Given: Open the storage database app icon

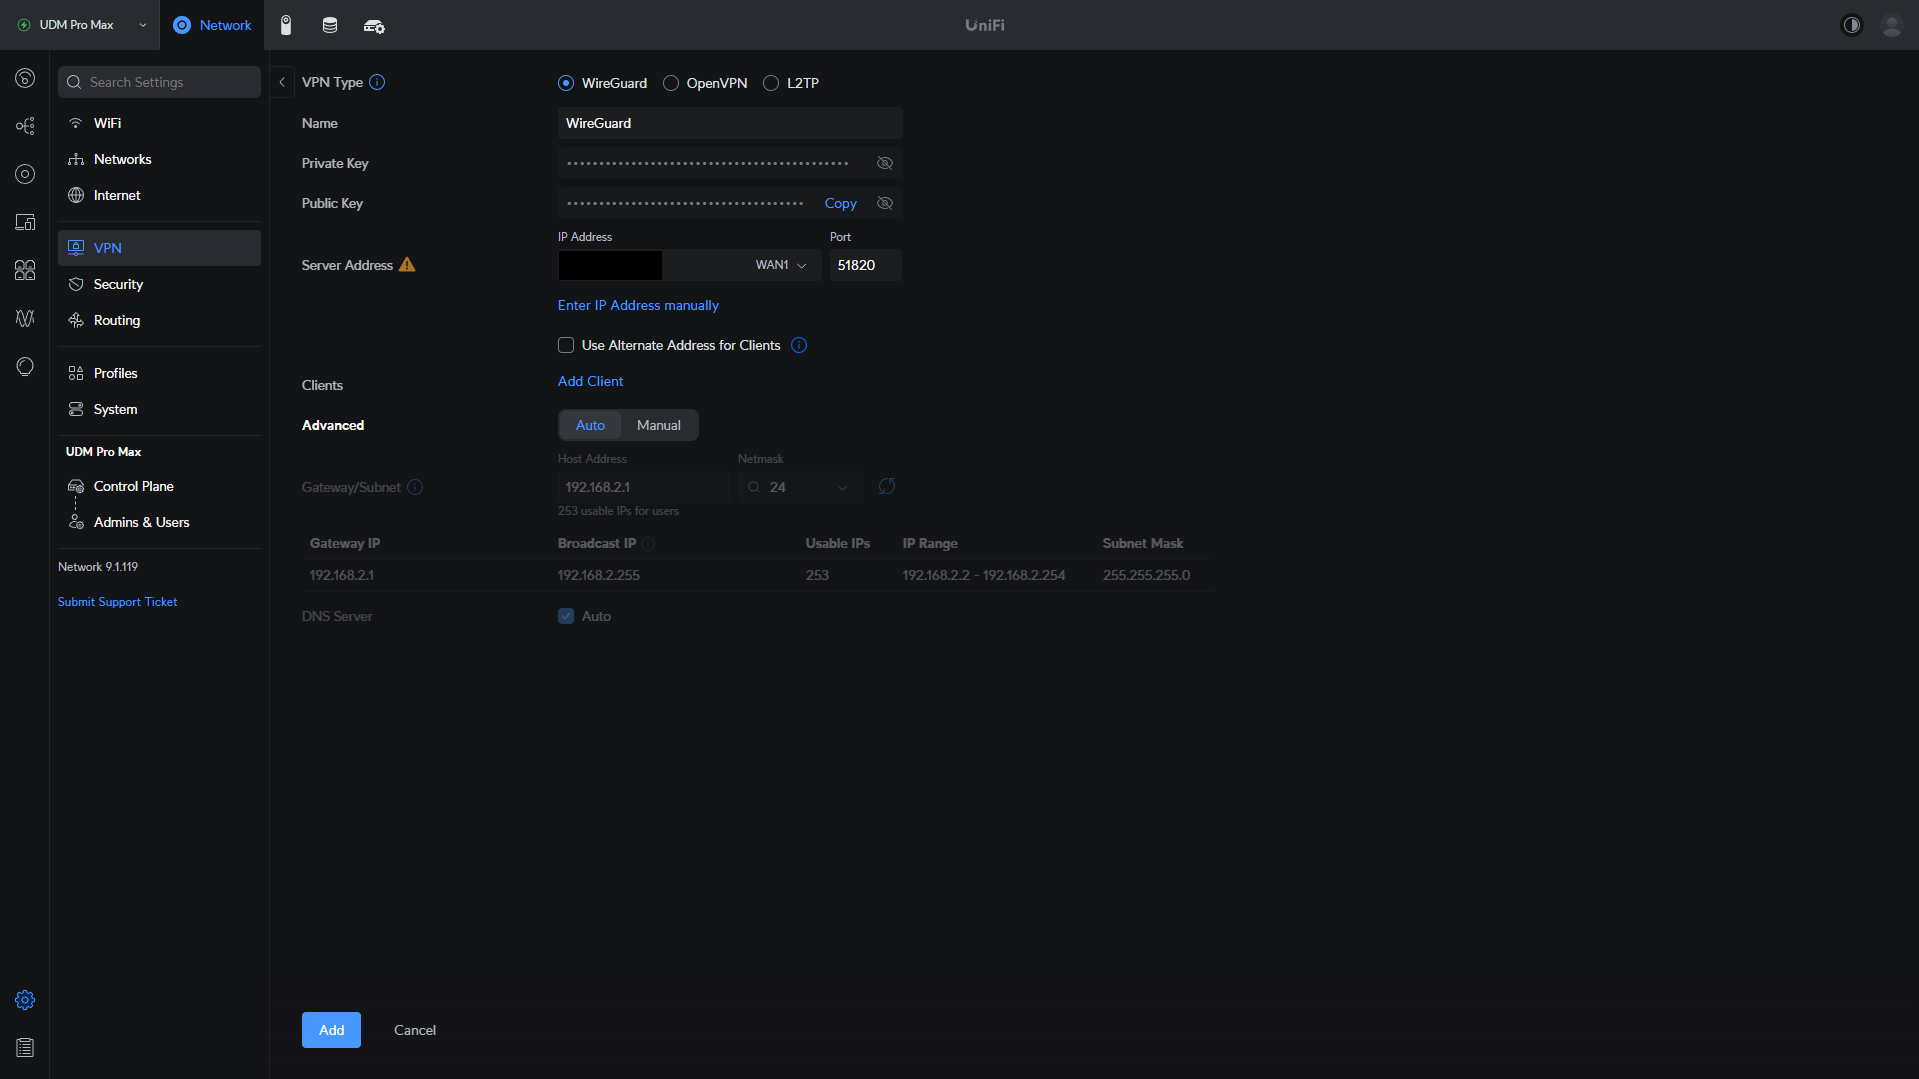Looking at the screenshot, I should tap(330, 25).
